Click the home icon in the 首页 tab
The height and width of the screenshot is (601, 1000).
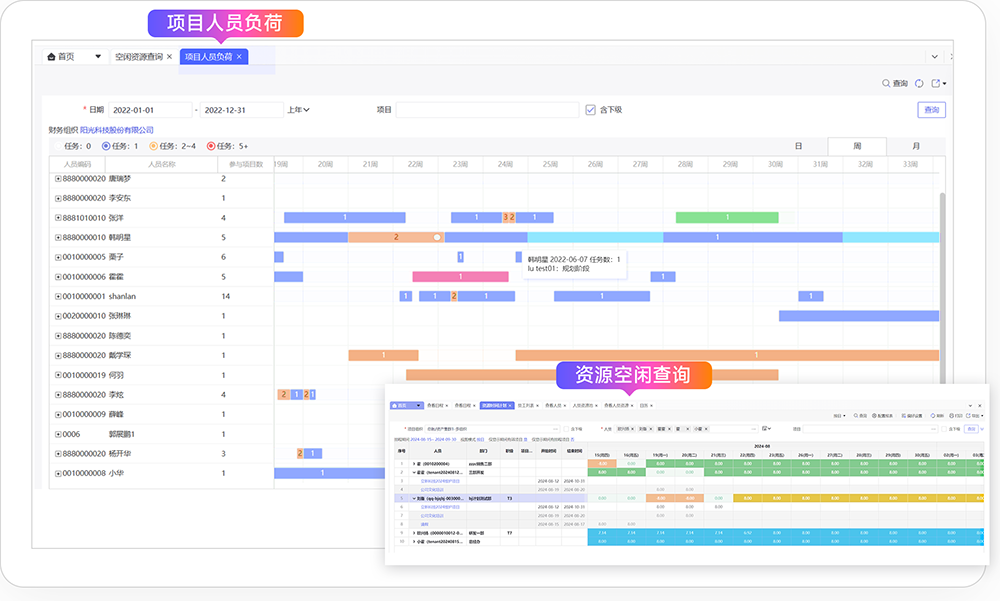pyautogui.click(x=52, y=57)
